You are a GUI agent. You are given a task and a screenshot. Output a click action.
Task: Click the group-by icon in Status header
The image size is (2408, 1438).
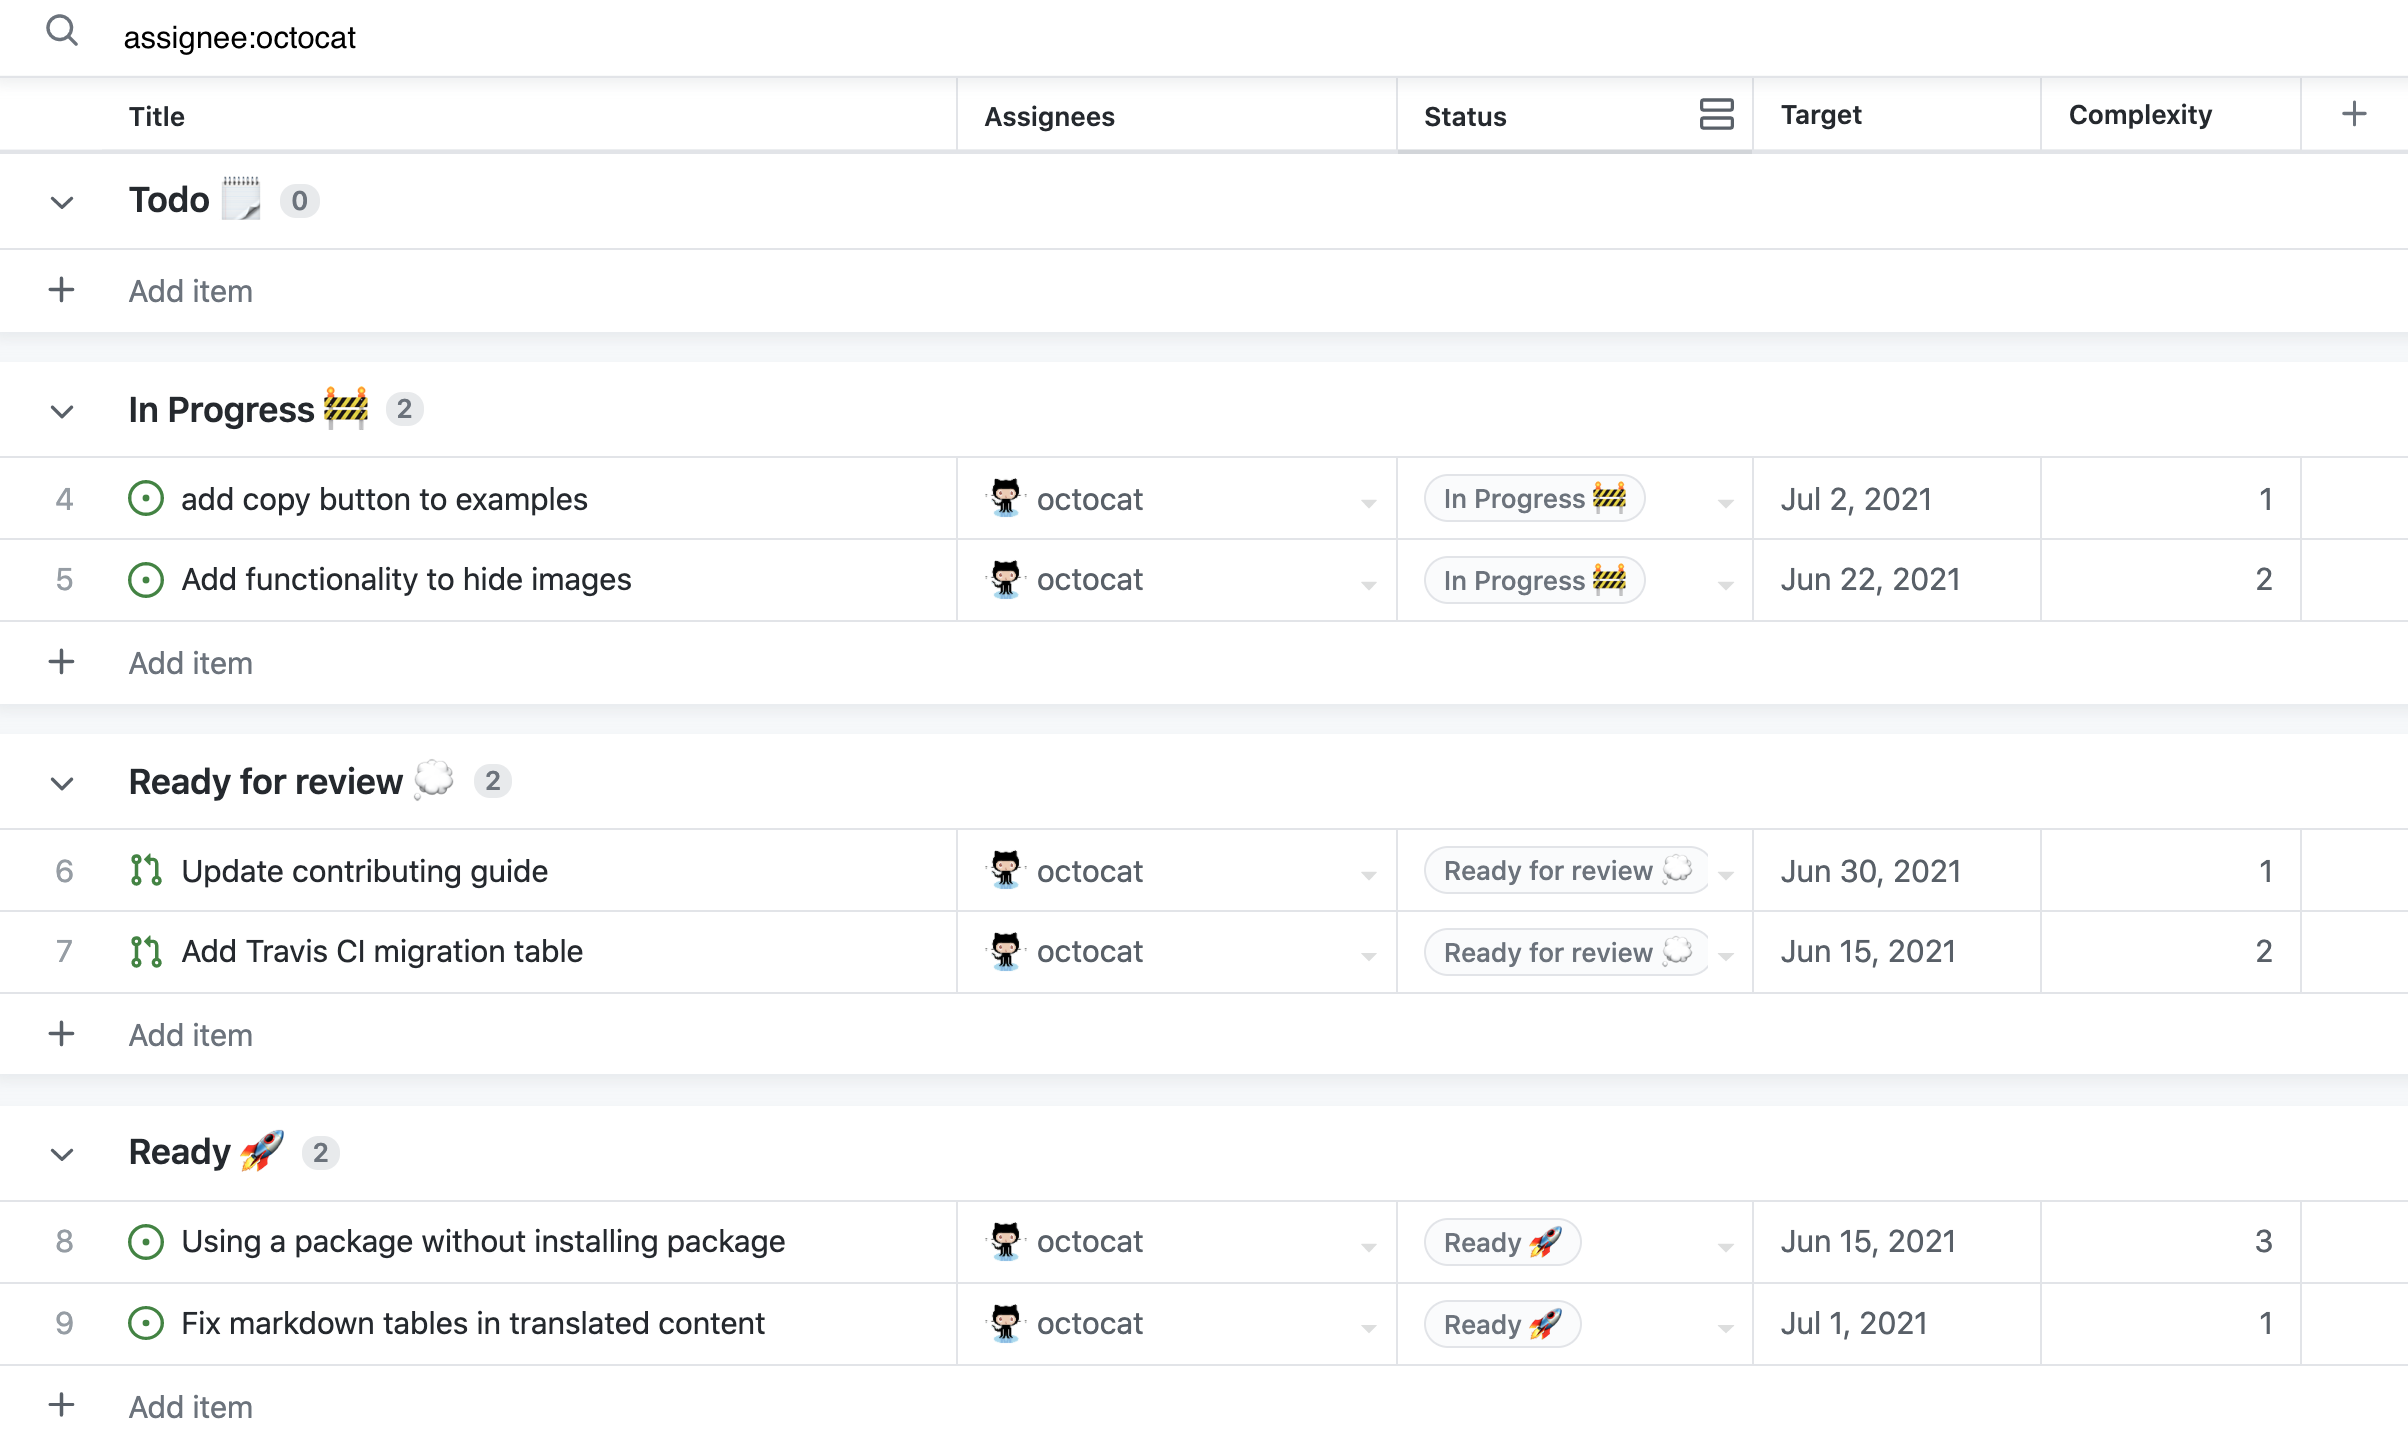click(1716, 114)
